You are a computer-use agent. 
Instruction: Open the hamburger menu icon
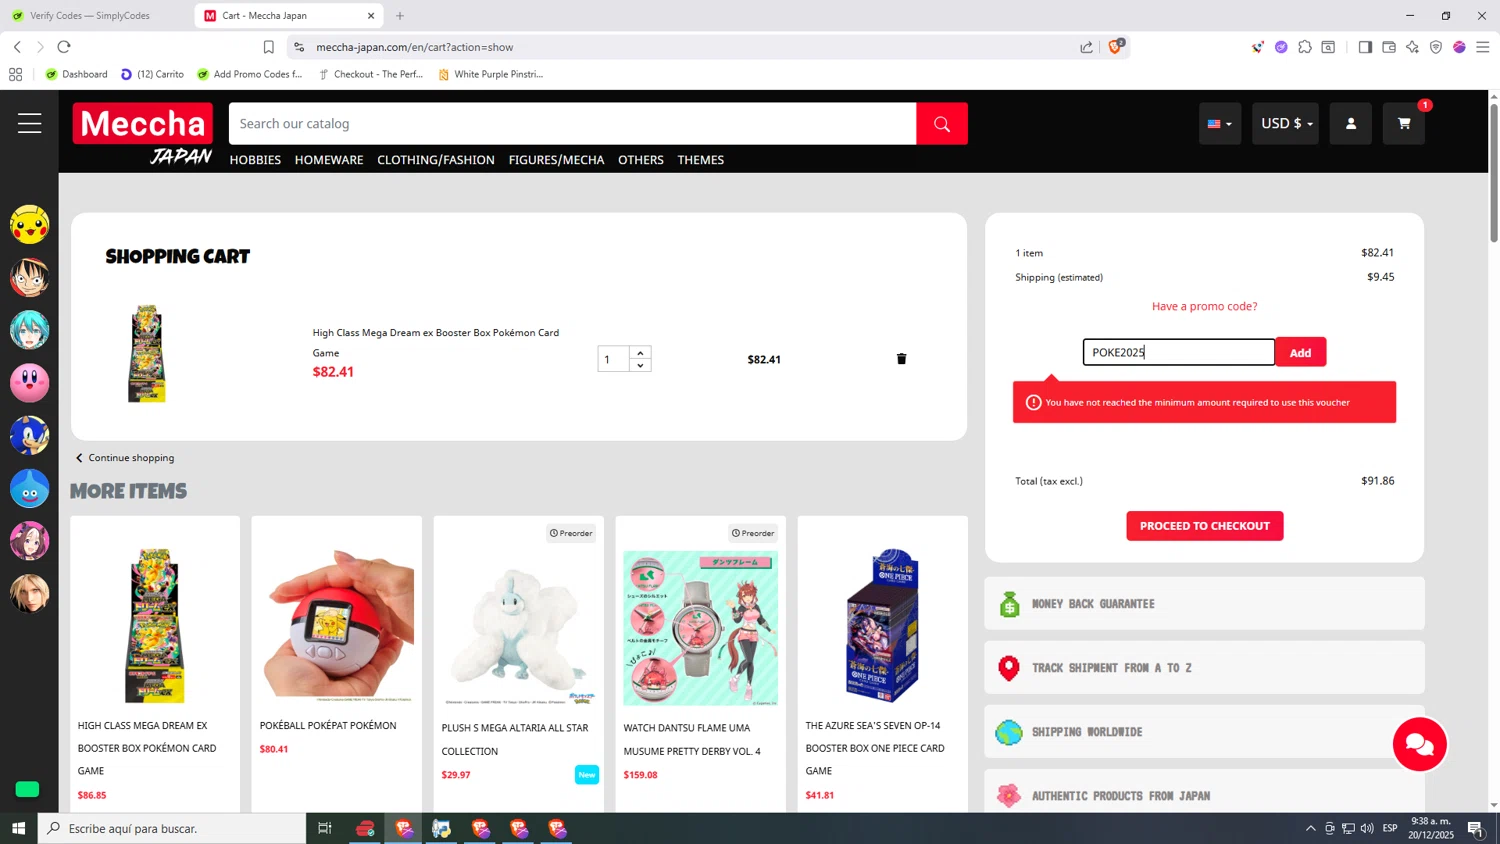pos(29,123)
